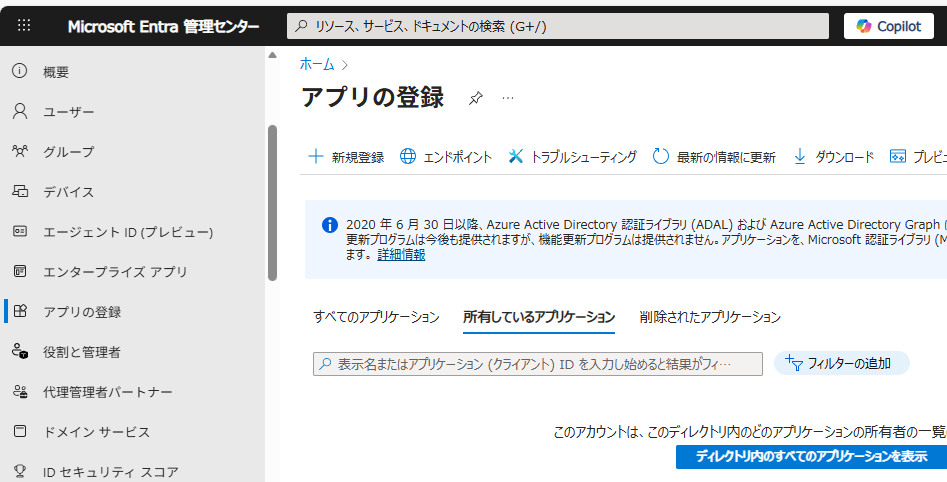The width and height of the screenshot is (947, 482).
Task: Click the エンタープライズ アプリ icon
Action: [x=20, y=271]
